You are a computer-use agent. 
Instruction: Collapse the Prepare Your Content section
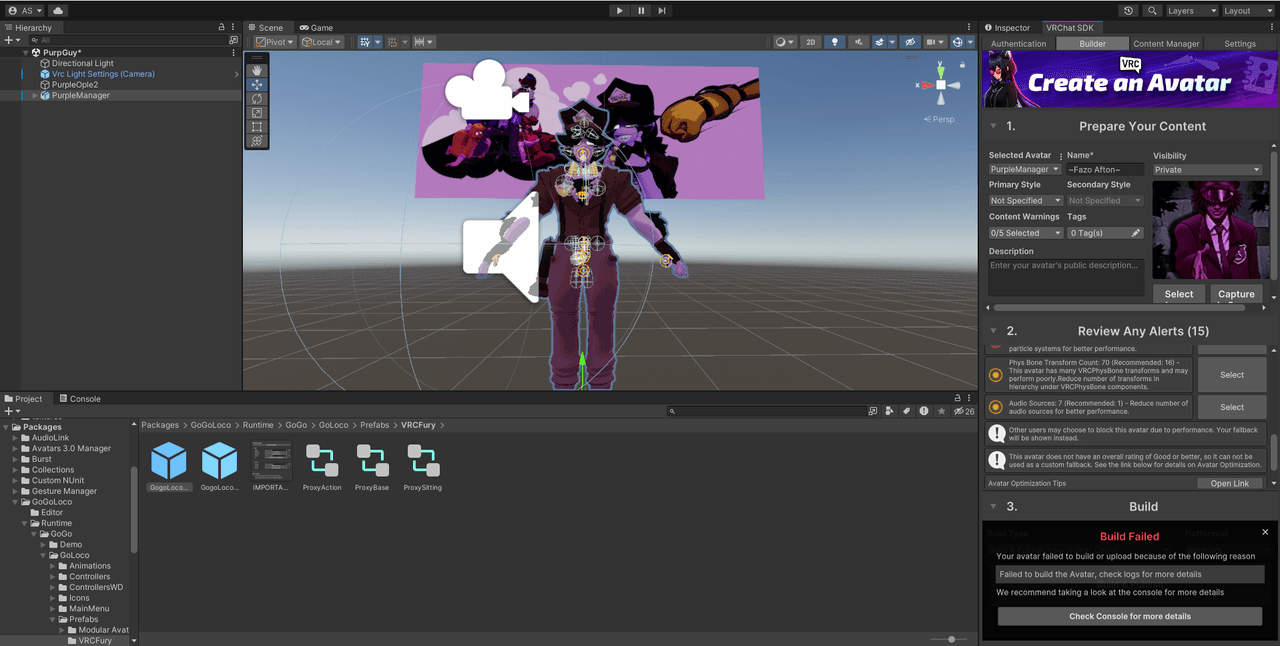click(x=993, y=127)
